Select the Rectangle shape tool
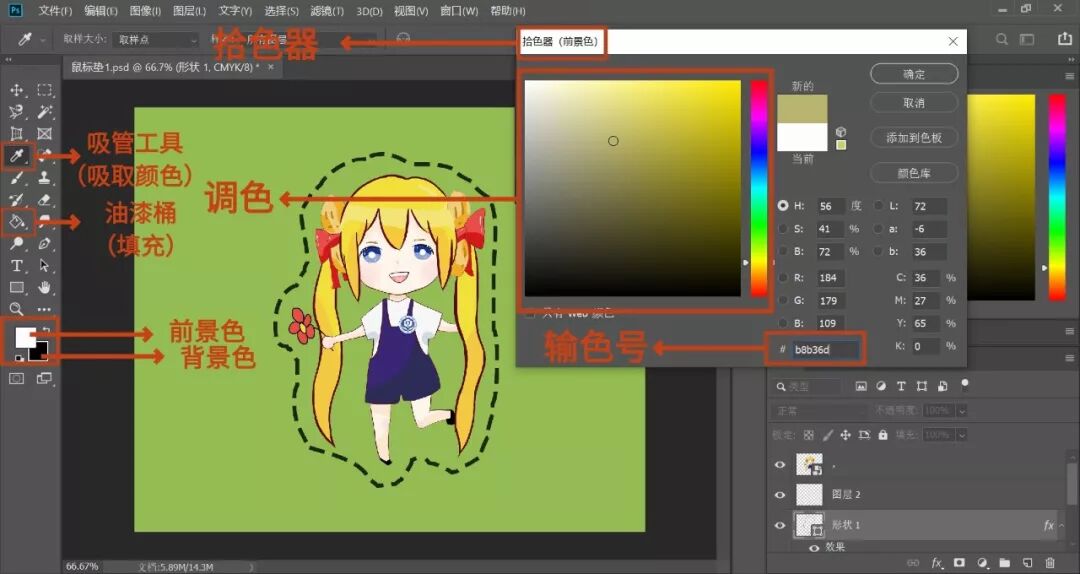This screenshot has width=1080, height=574. 17,287
